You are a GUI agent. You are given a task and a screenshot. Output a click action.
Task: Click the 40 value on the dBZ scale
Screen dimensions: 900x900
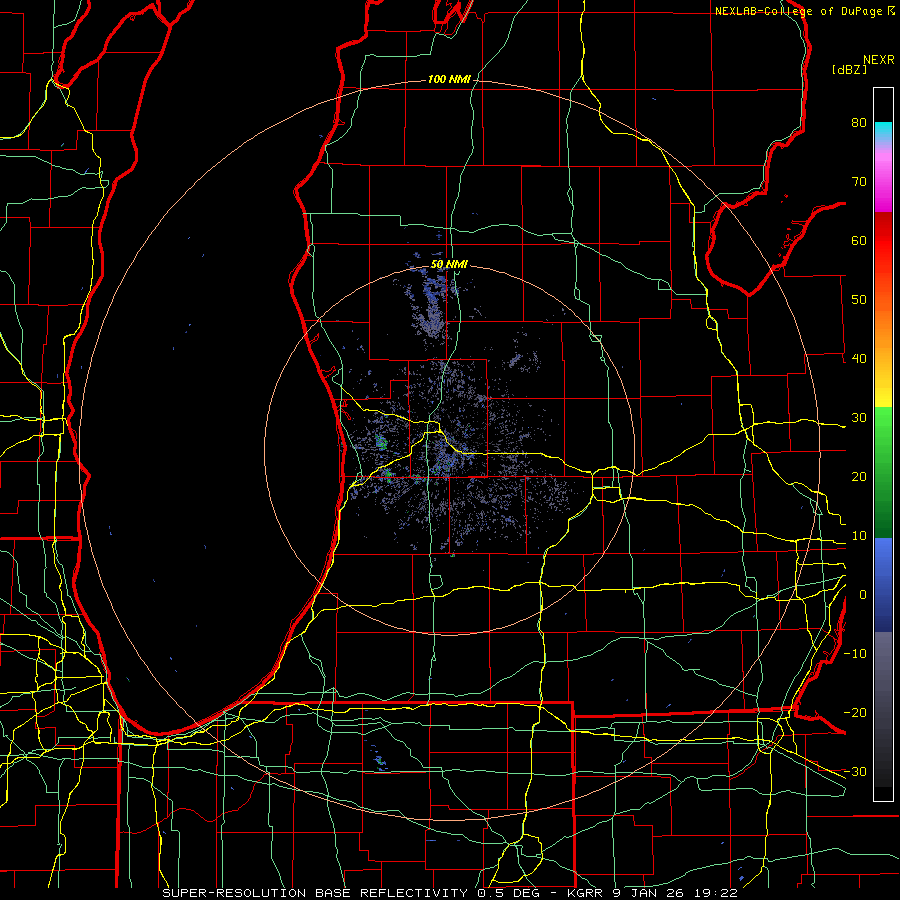[859, 359]
